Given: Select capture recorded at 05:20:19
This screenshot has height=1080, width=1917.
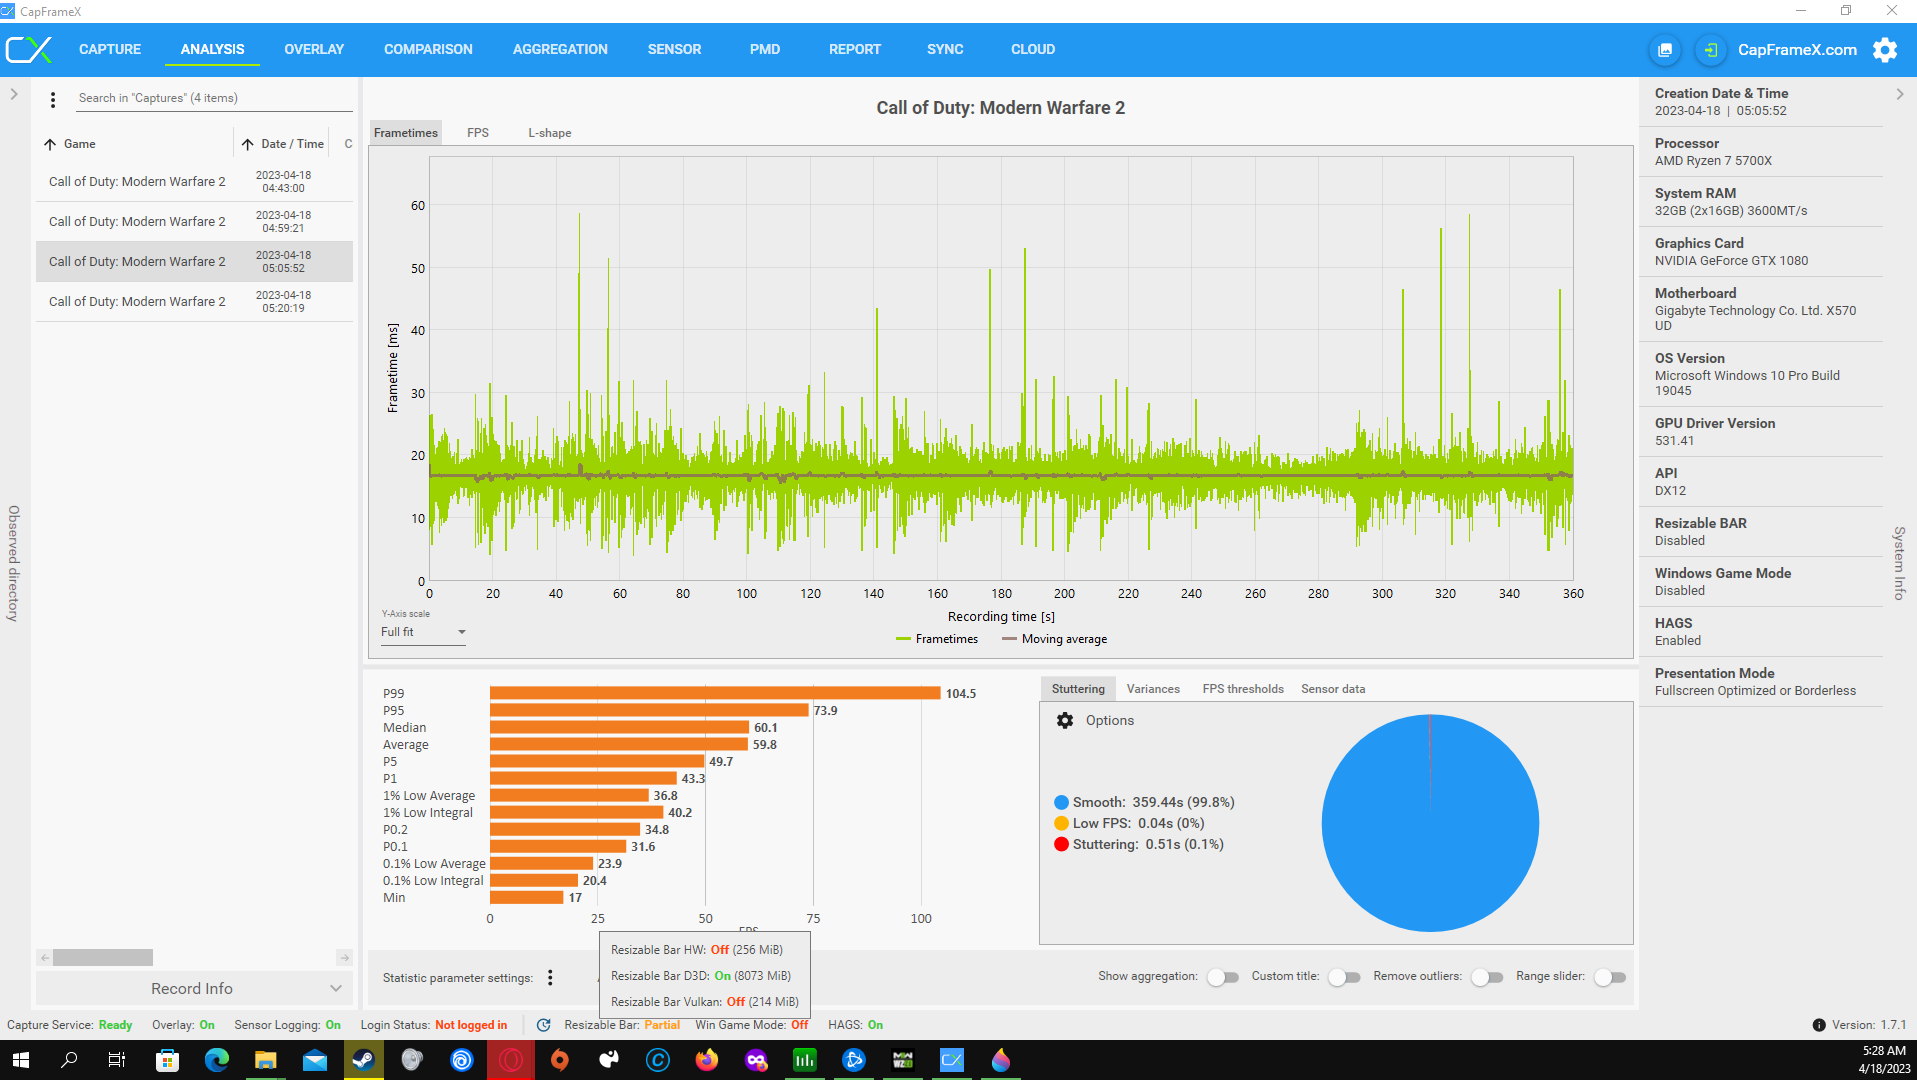Looking at the screenshot, I should point(194,302).
